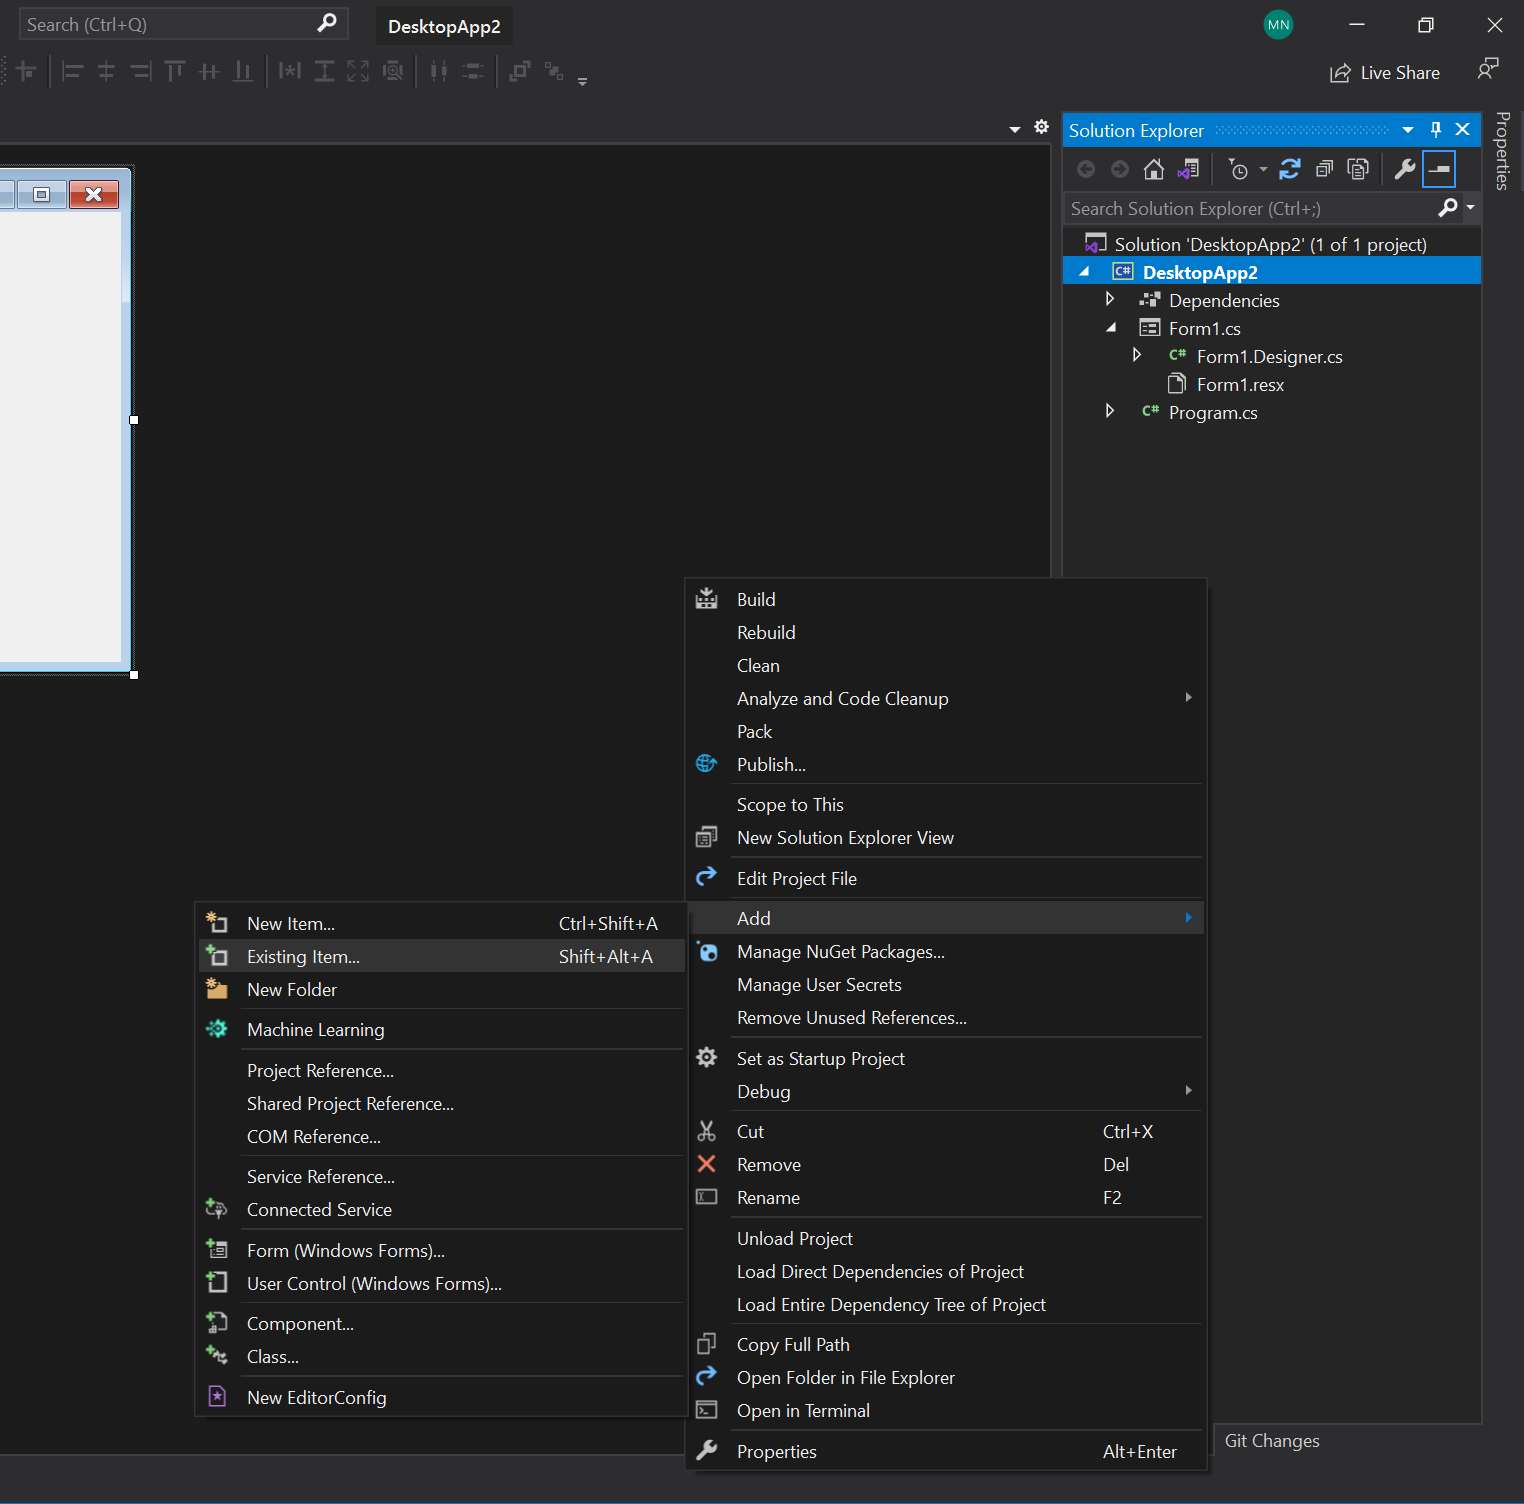Click Align Rights in layout toolbar

[141, 71]
